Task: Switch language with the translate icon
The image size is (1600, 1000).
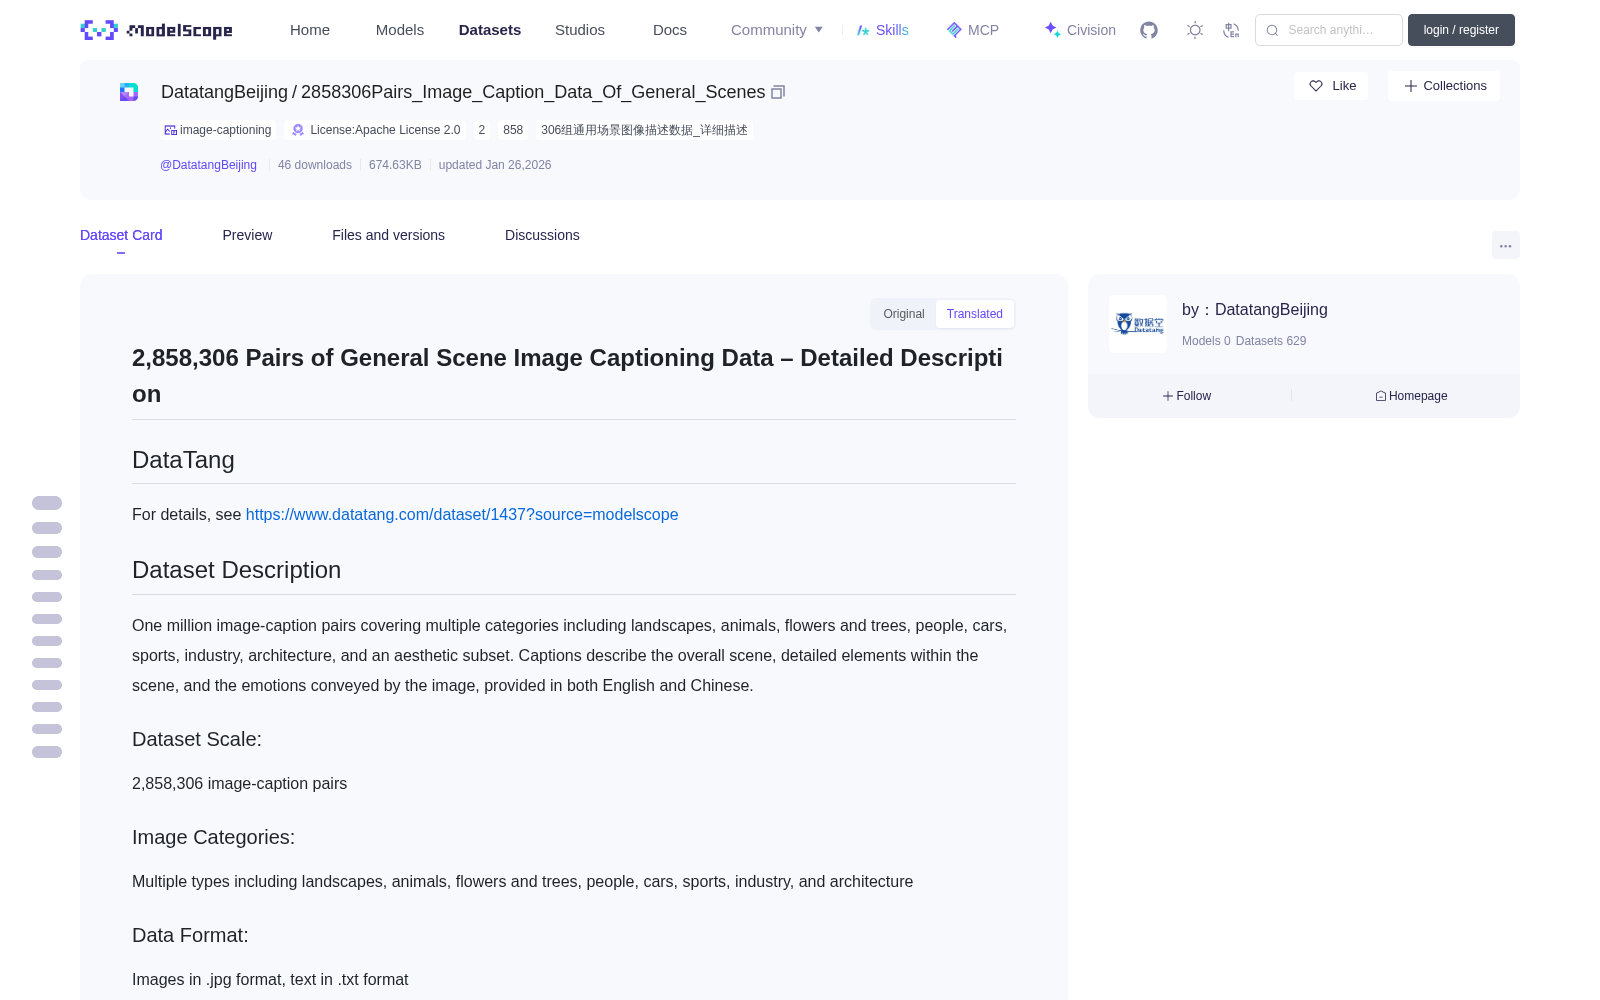Action: point(1231,30)
